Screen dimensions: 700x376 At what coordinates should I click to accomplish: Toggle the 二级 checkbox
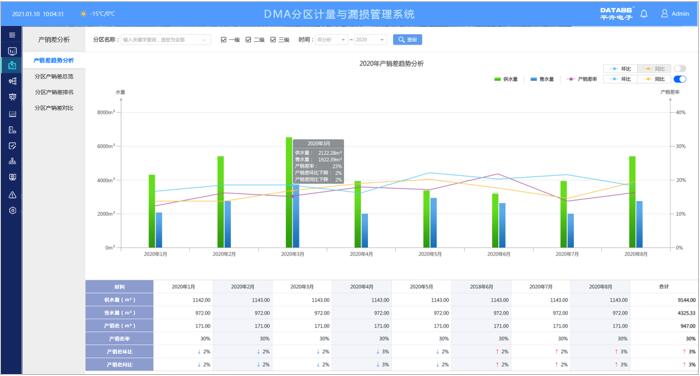[x=248, y=40]
